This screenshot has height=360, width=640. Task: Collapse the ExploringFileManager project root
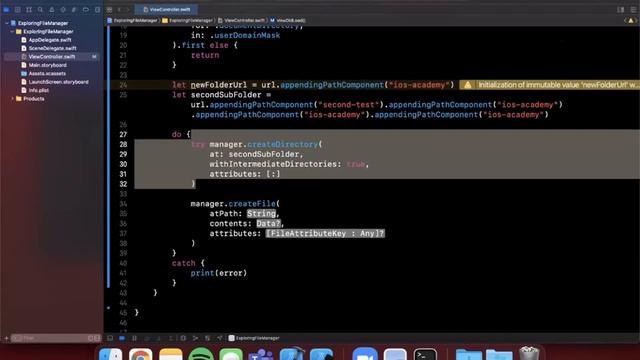[x=7, y=23]
